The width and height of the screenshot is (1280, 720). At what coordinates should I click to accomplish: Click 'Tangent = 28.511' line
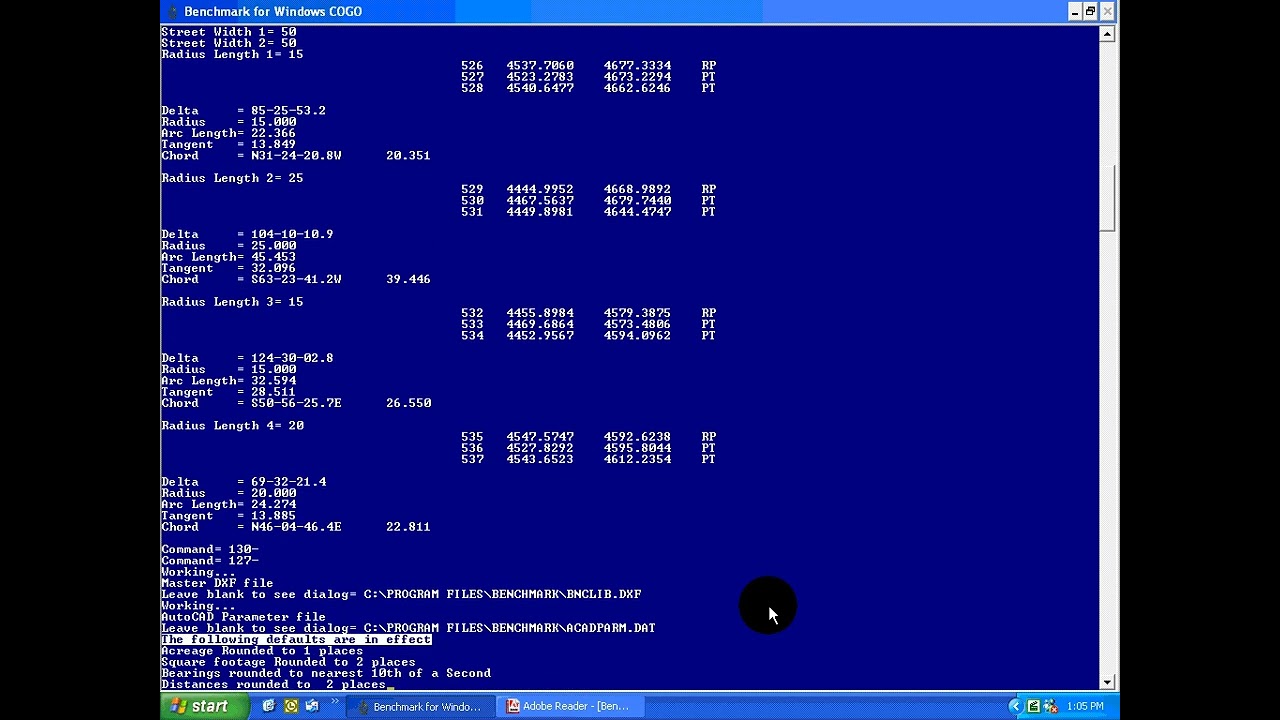(x=228, y=392)
